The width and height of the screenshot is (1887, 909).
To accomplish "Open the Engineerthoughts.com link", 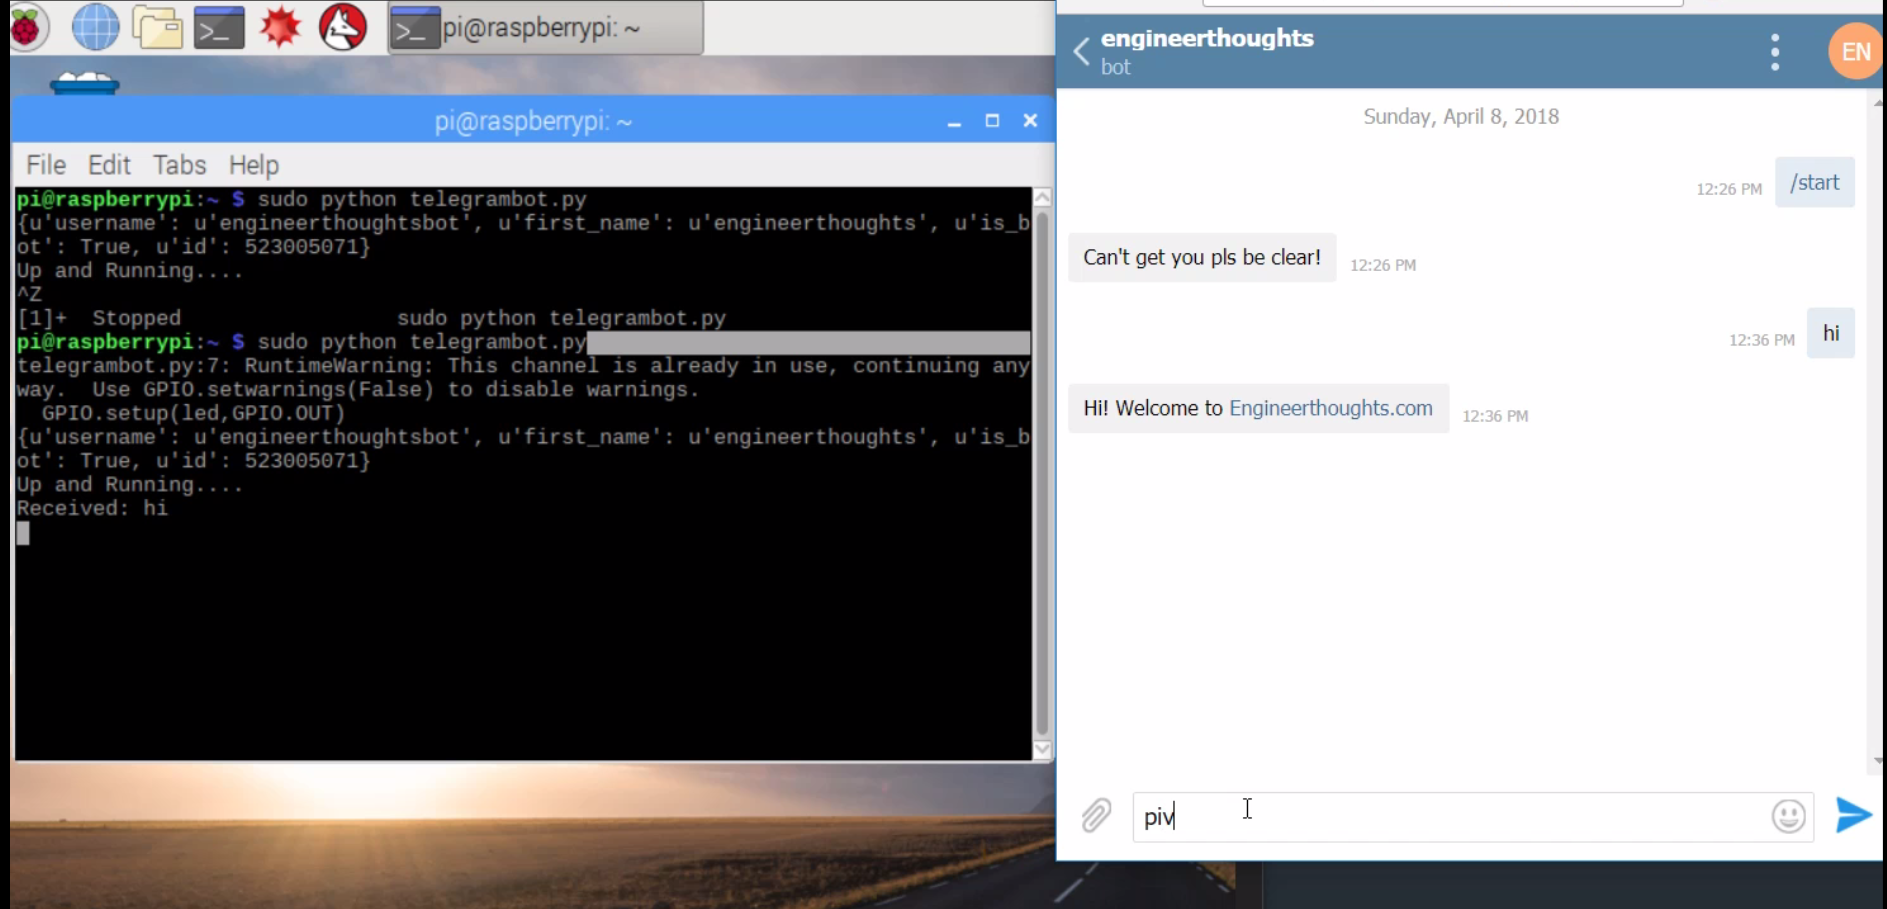I will tap(1331, 408).
